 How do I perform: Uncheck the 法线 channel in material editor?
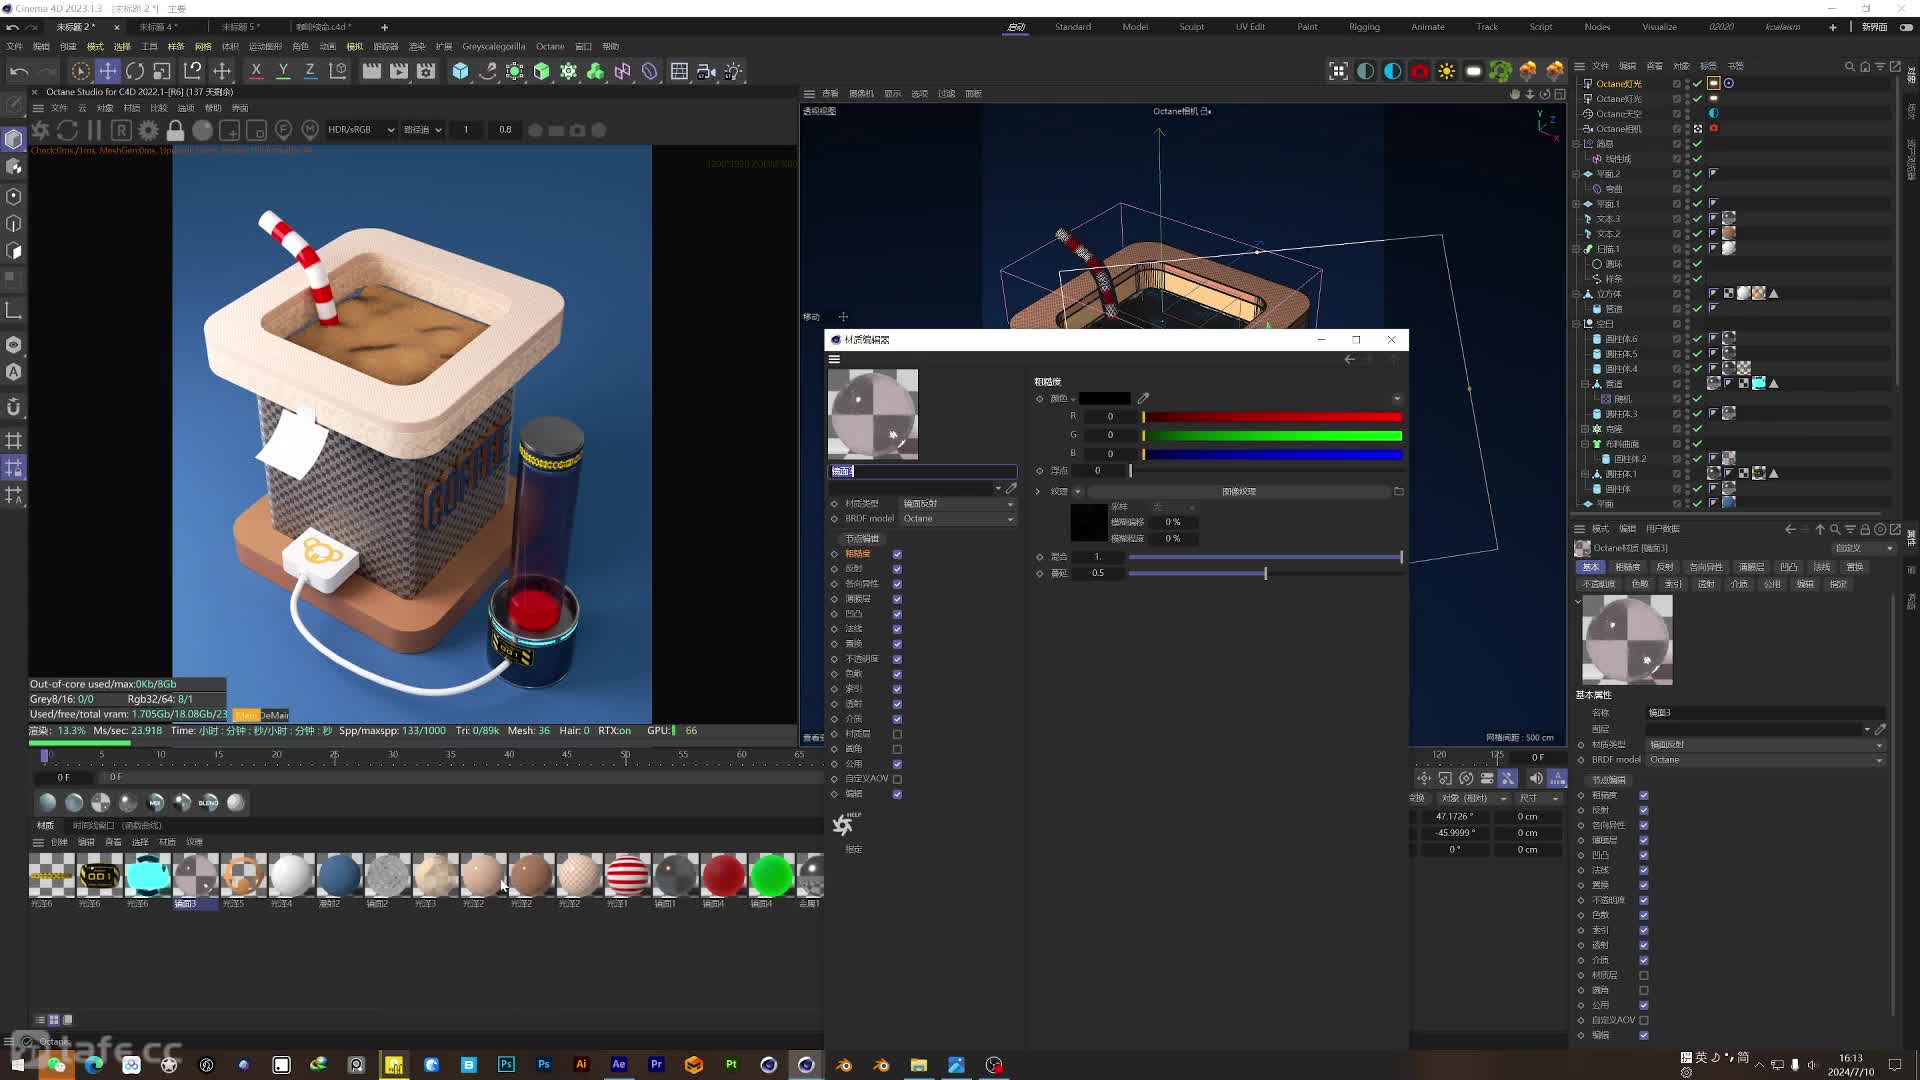pos(897,629)
